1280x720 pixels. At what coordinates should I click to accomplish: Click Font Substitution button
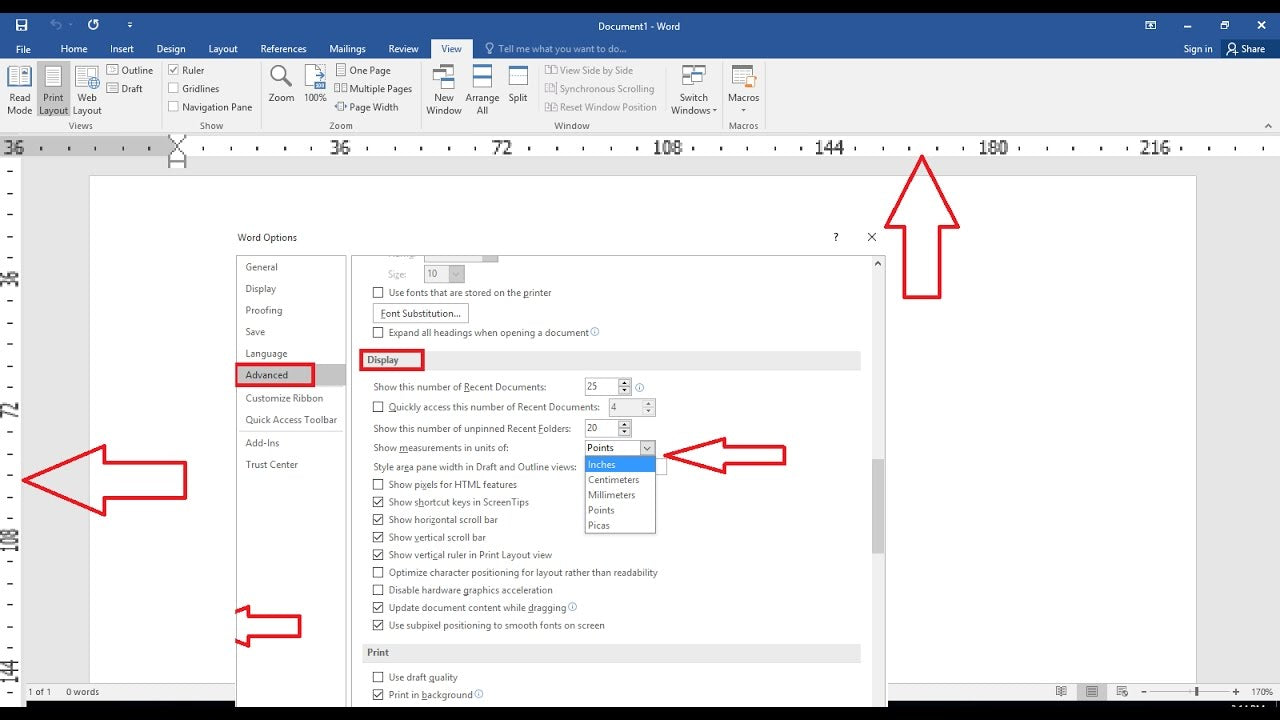(421, 313)
